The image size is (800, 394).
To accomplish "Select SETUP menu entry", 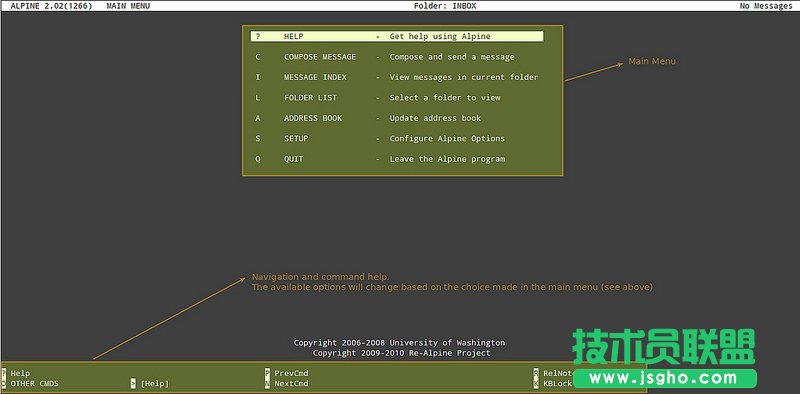I will click(296, 138).
